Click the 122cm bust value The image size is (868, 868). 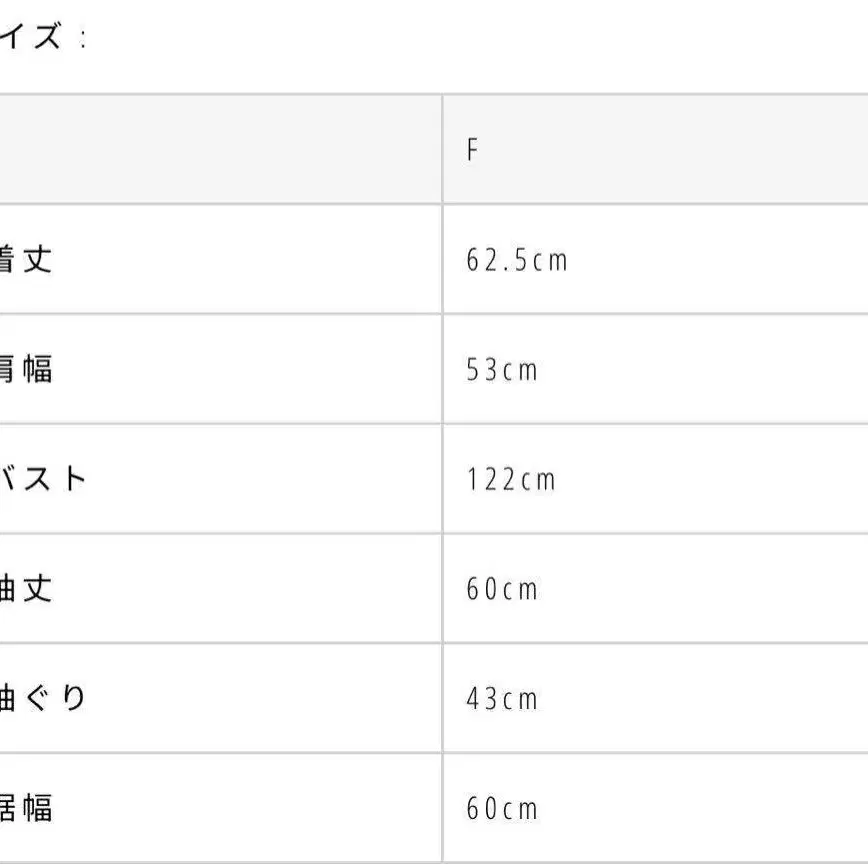tap(510, 480)
